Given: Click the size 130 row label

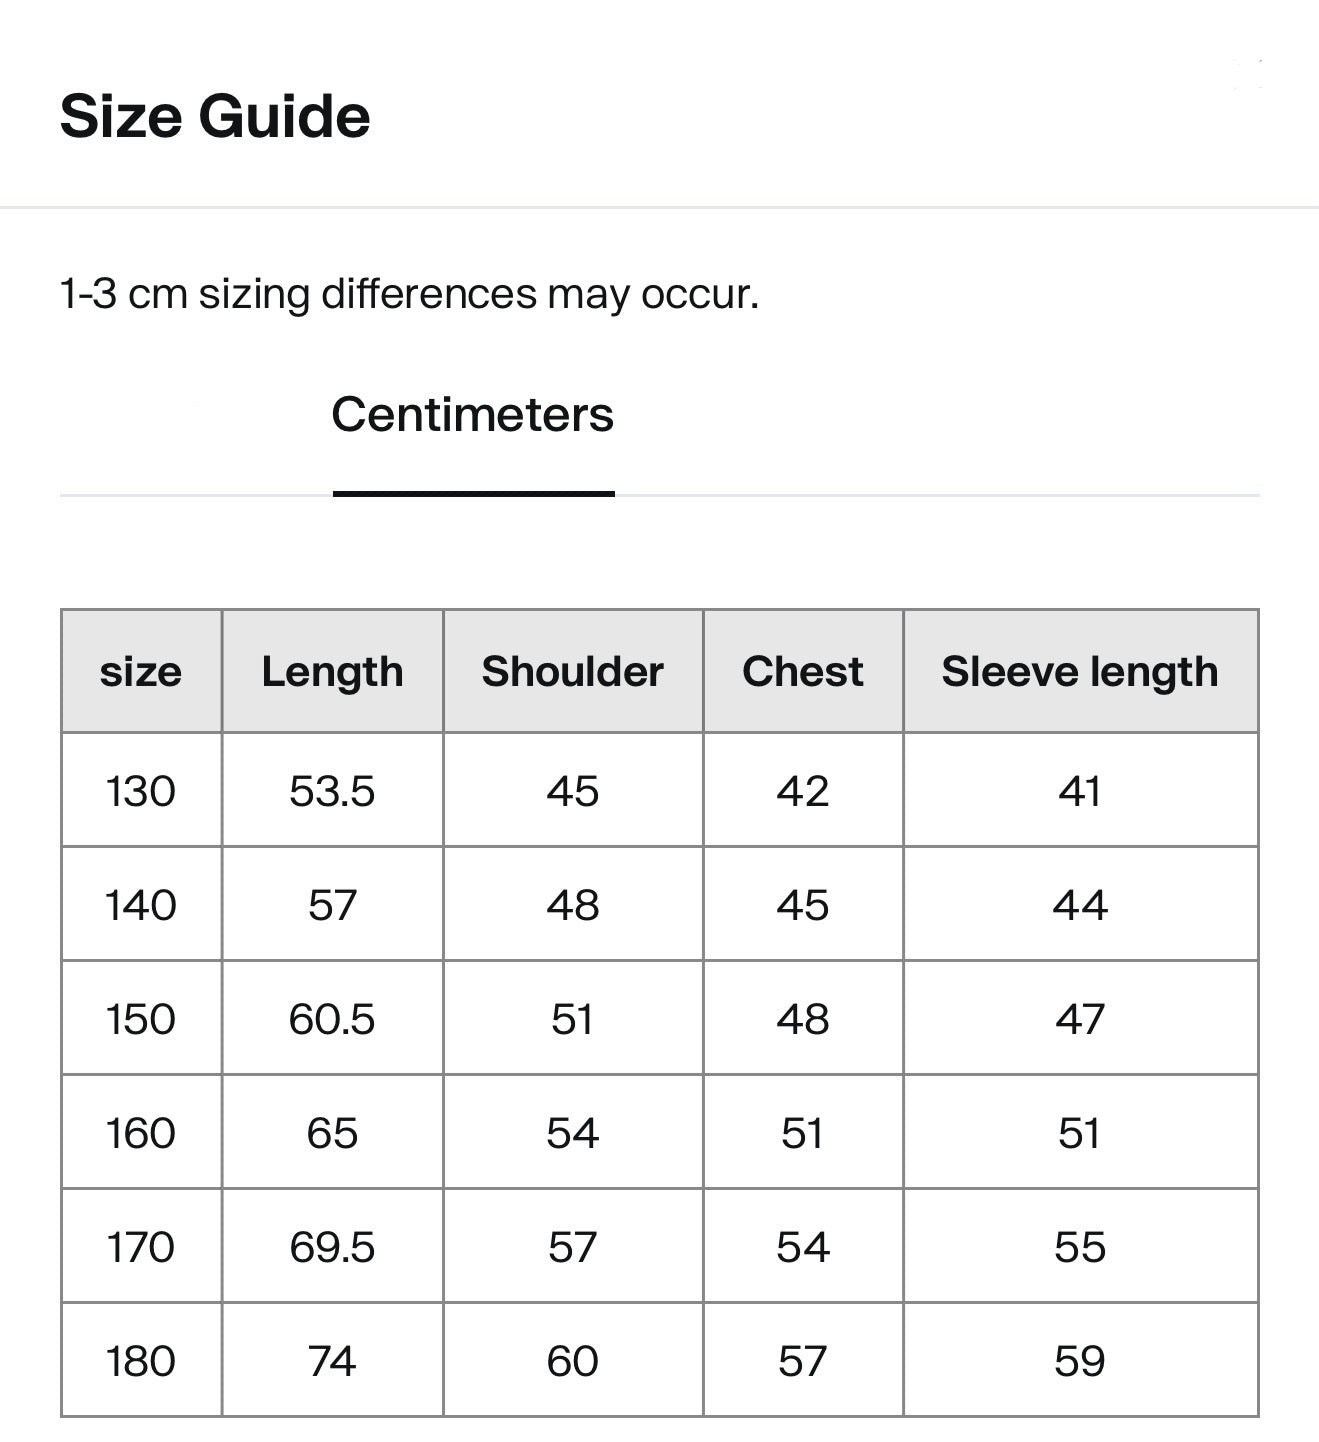Looking at the screenshot, I should tap(141, 791).
